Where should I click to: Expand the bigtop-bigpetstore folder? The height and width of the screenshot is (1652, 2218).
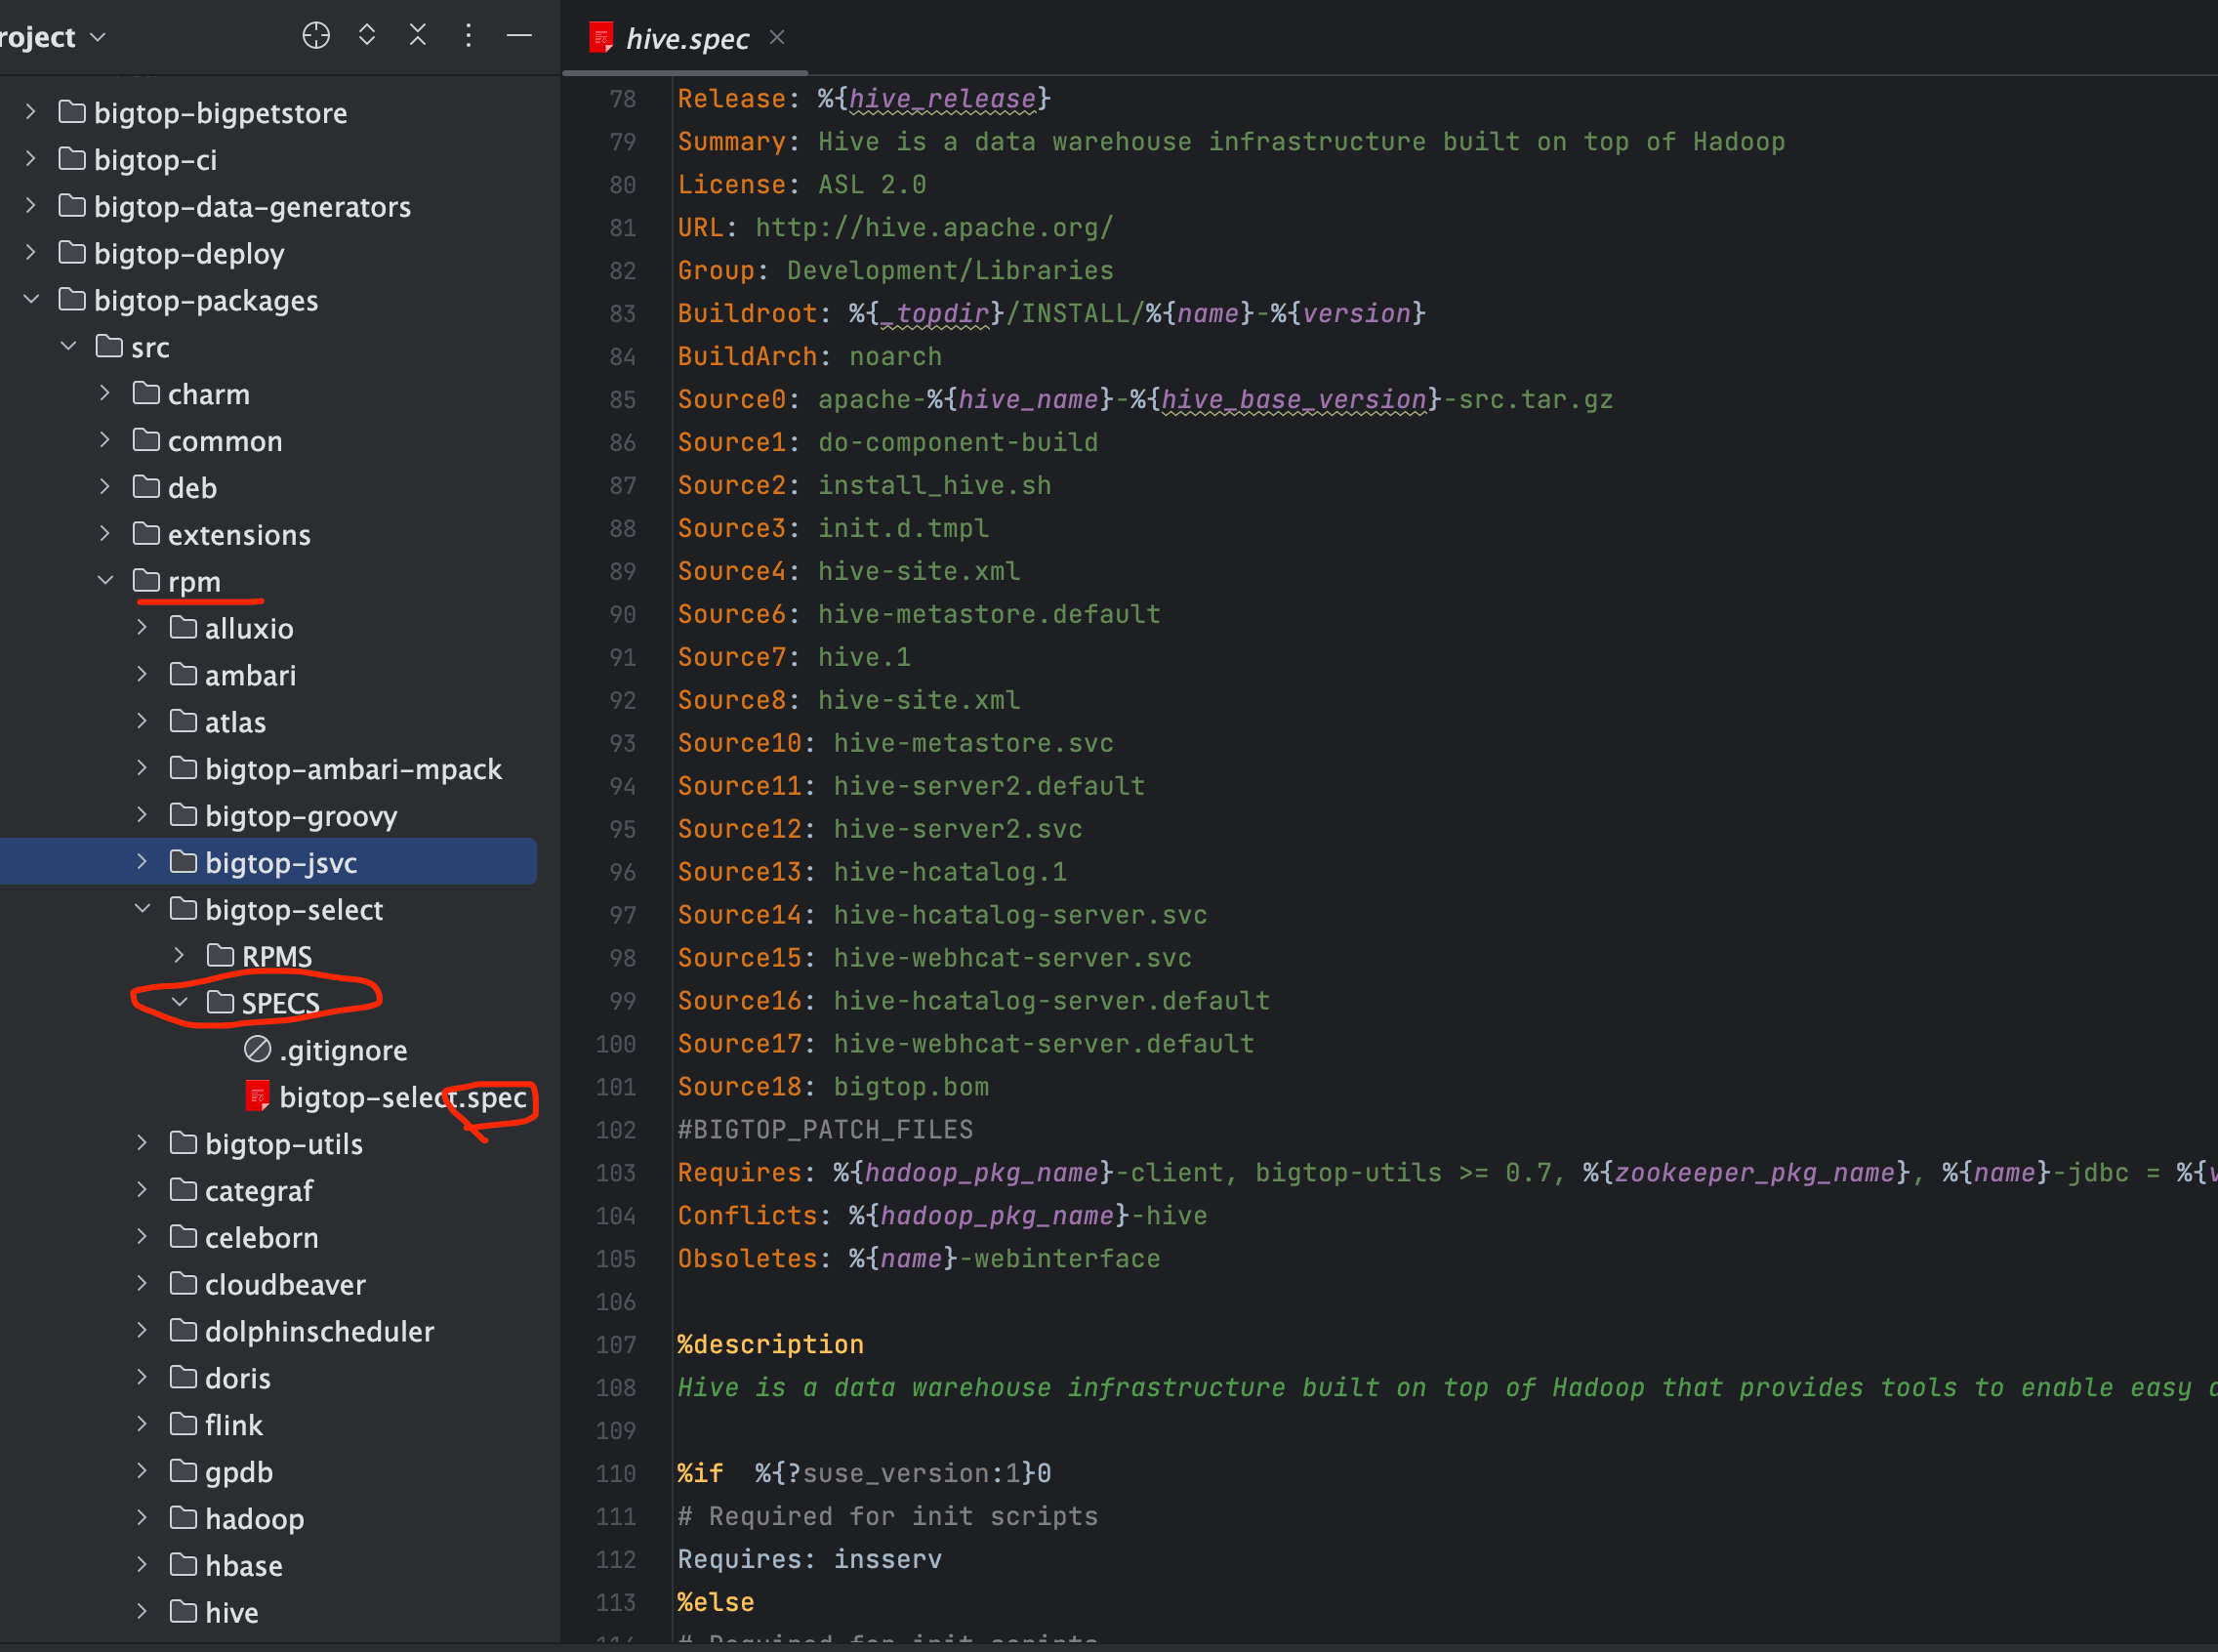click(31, 112)
